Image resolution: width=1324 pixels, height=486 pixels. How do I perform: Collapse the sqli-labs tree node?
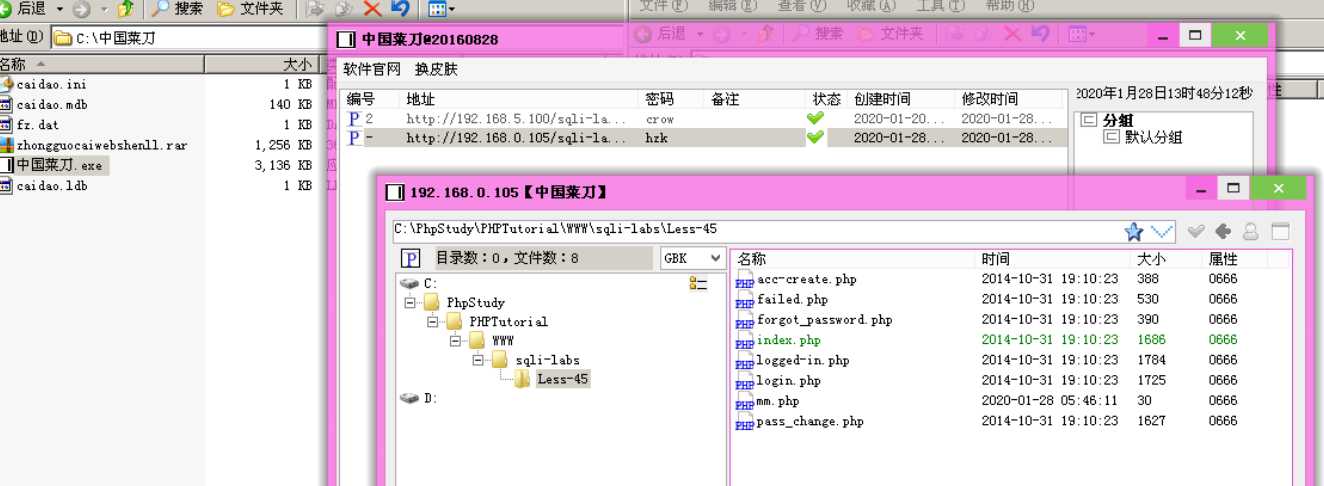point(479,360)
